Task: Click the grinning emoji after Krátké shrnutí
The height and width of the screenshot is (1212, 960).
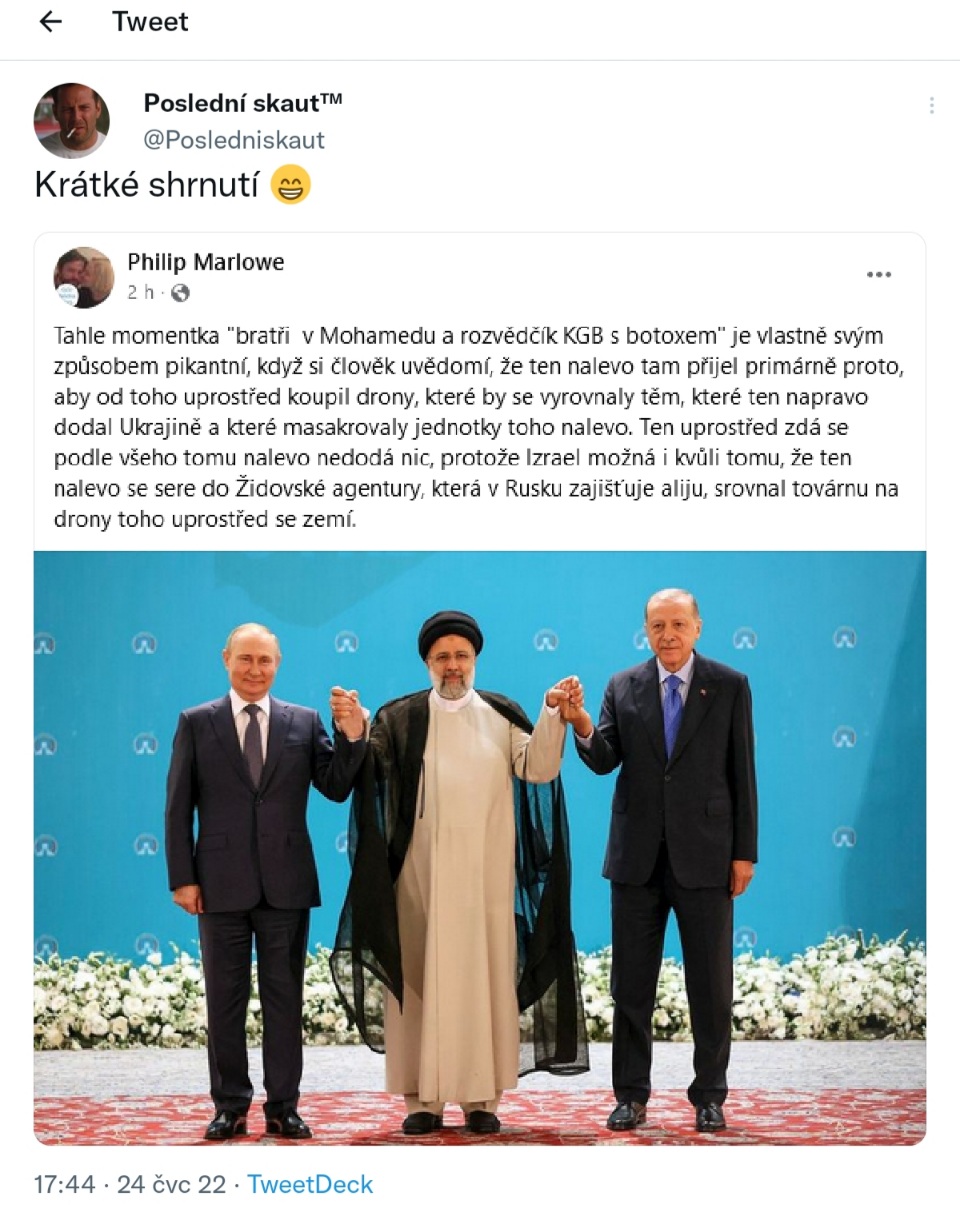Action: point(291,185)
